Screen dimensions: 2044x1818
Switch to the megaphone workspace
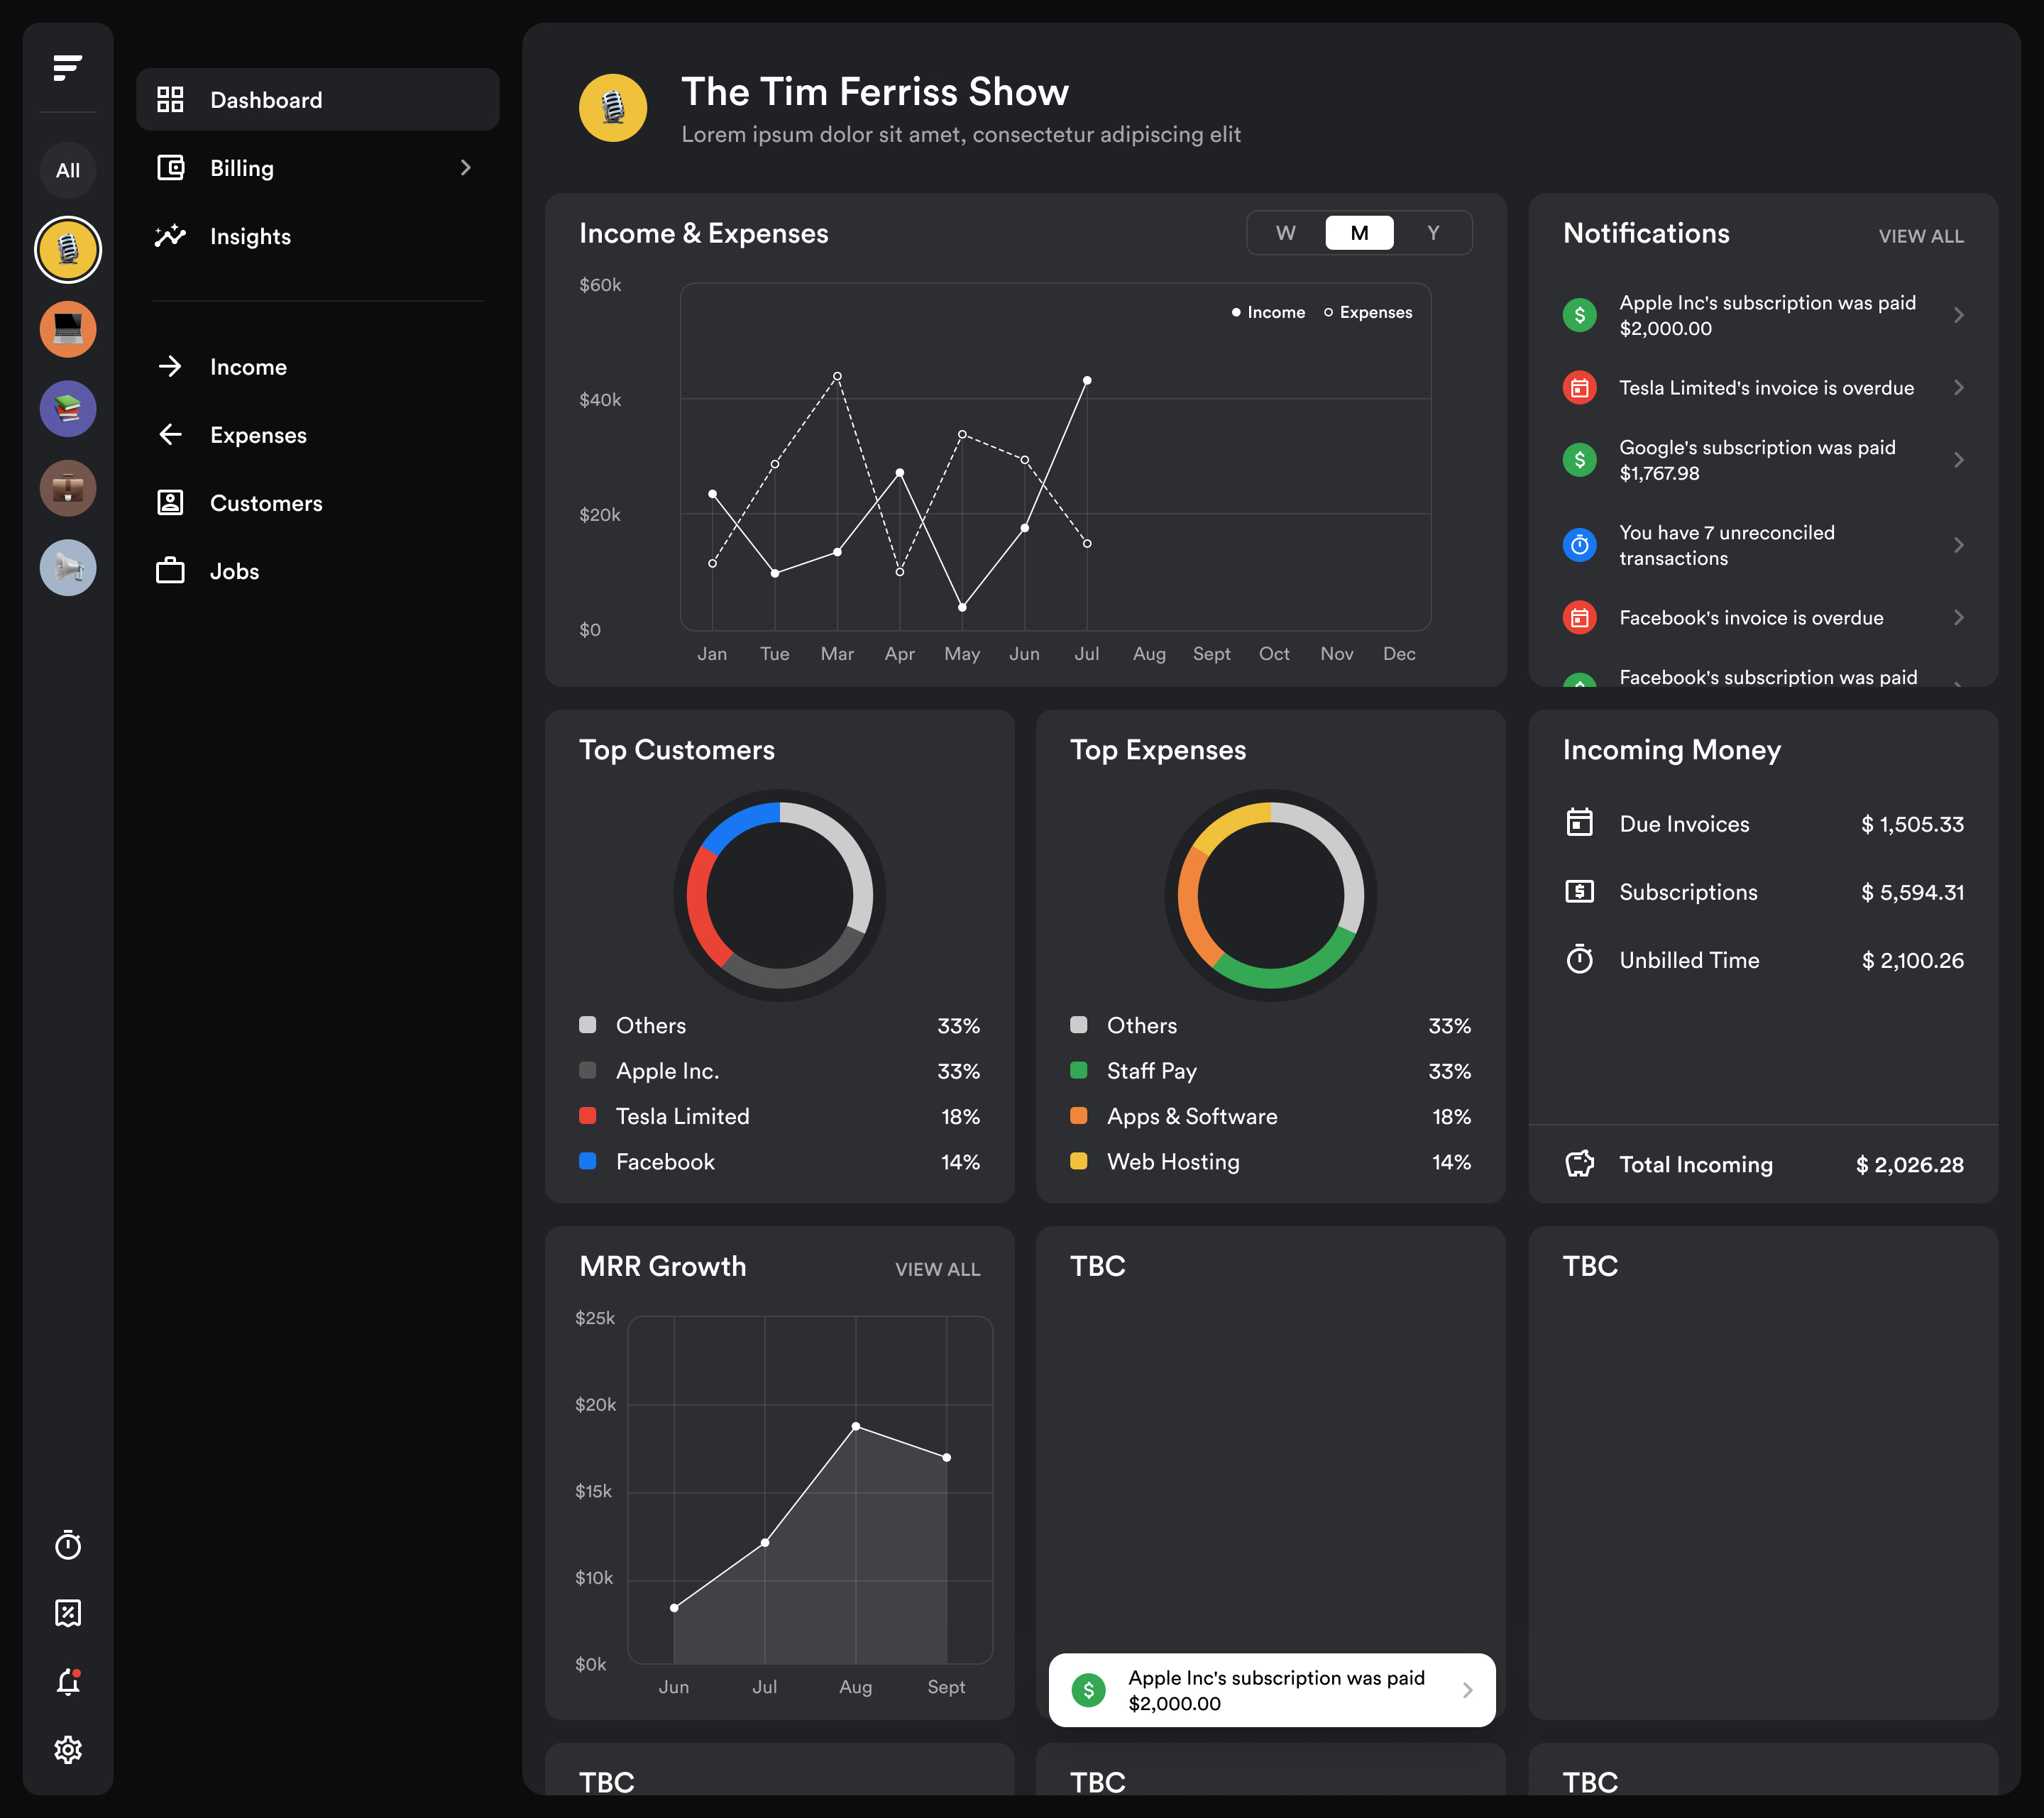coord(68,568)
